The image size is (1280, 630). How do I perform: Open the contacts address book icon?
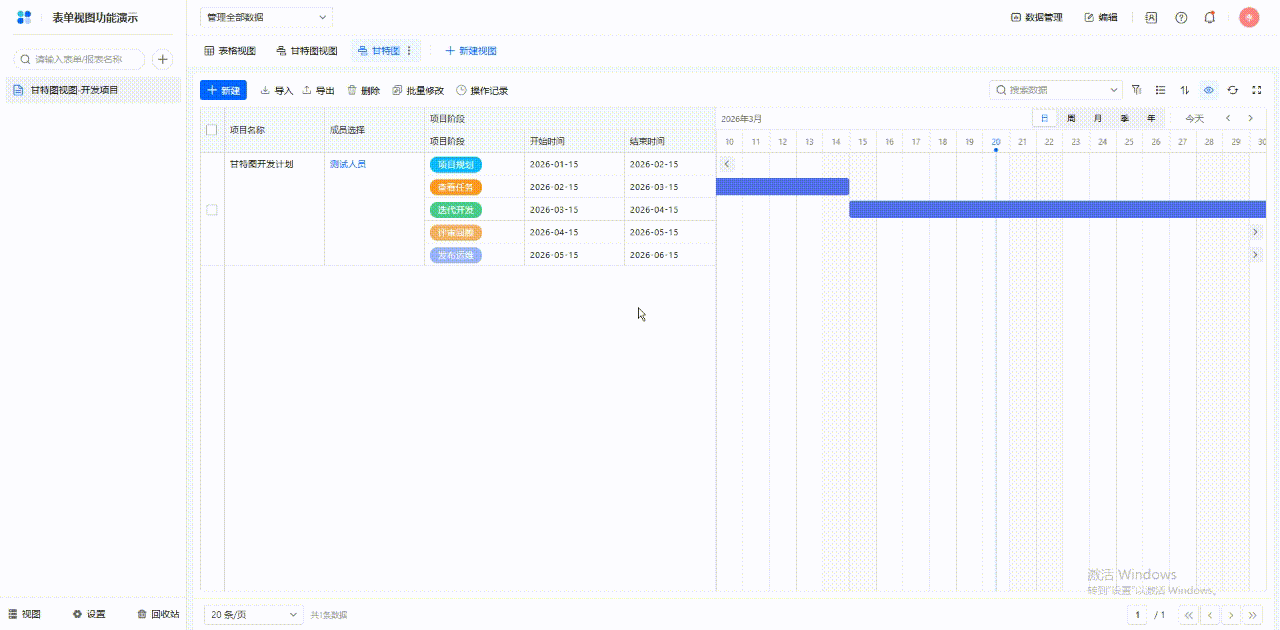(x=1151, y=17)
